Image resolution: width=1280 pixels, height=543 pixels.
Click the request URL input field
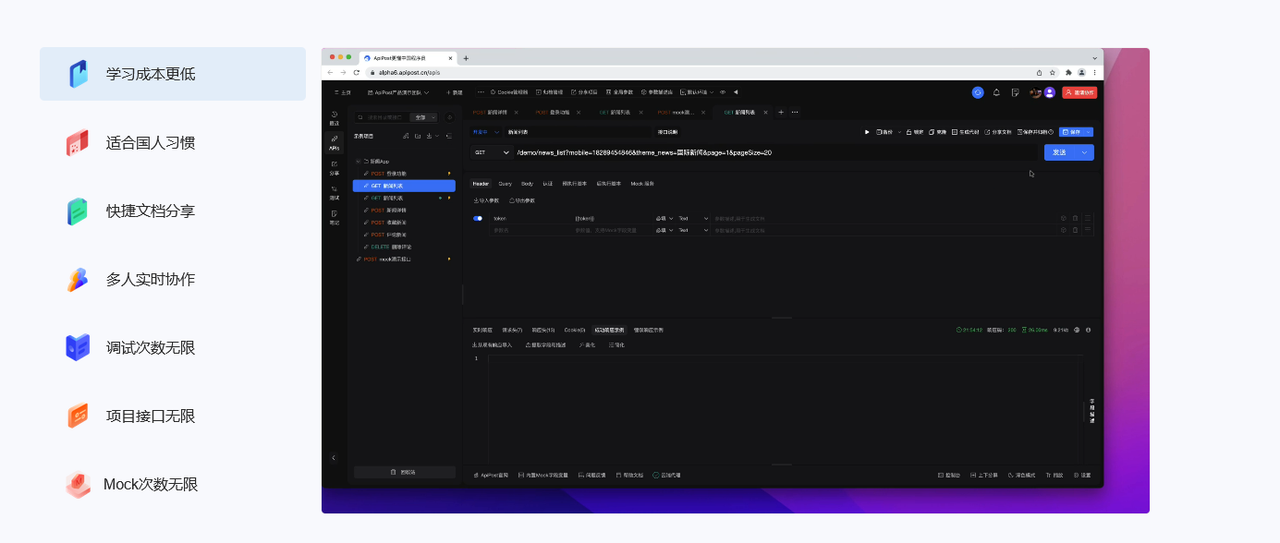click(775, 152)
